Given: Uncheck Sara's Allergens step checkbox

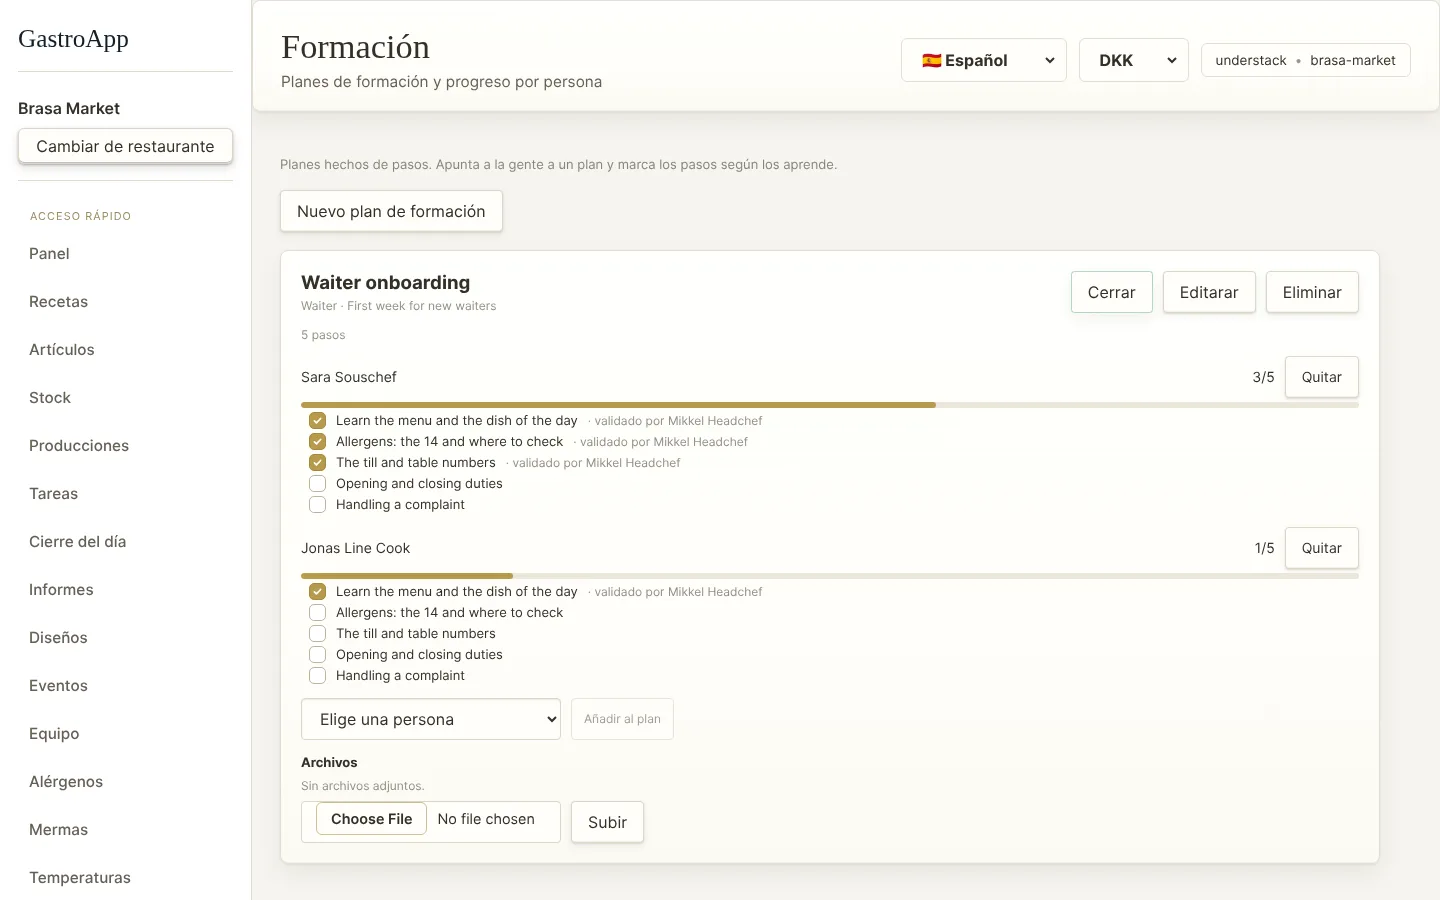Looking at the screenshot, I should (317, 442).
